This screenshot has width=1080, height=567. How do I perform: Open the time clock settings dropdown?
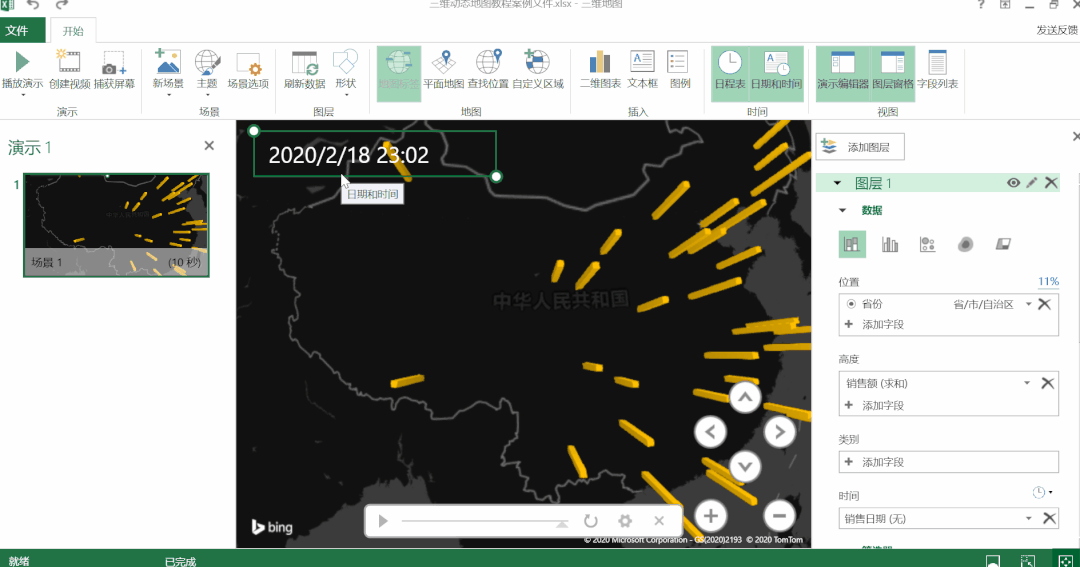tap(1042, 493)
